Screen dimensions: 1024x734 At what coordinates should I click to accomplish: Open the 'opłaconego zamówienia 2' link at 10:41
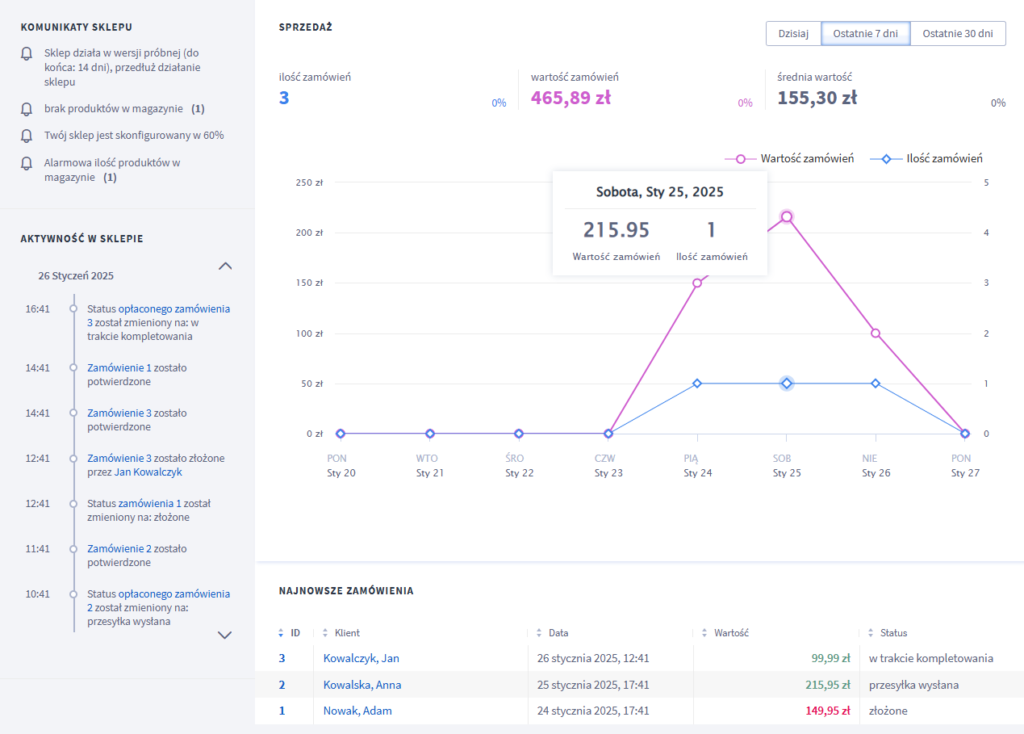pos(159,601)
